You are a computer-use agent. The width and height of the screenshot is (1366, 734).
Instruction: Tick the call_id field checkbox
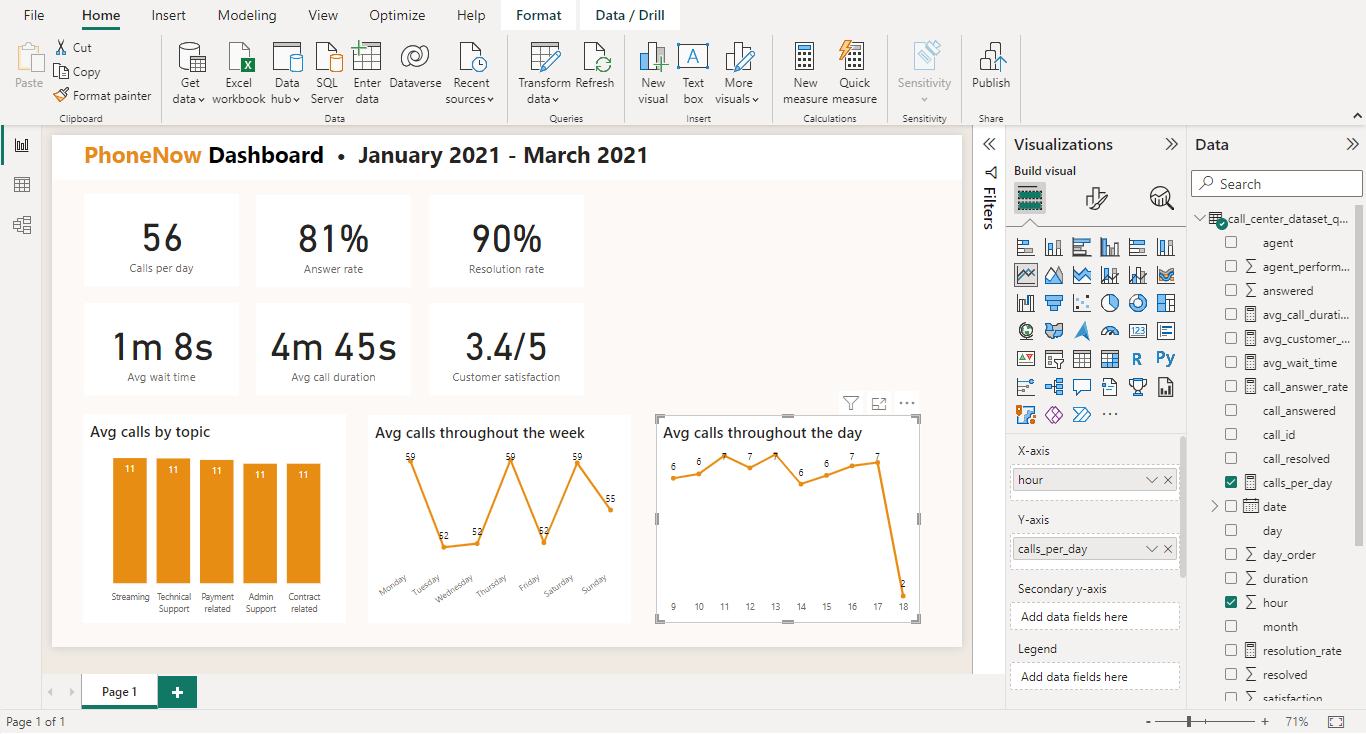tap(1231, 434)
